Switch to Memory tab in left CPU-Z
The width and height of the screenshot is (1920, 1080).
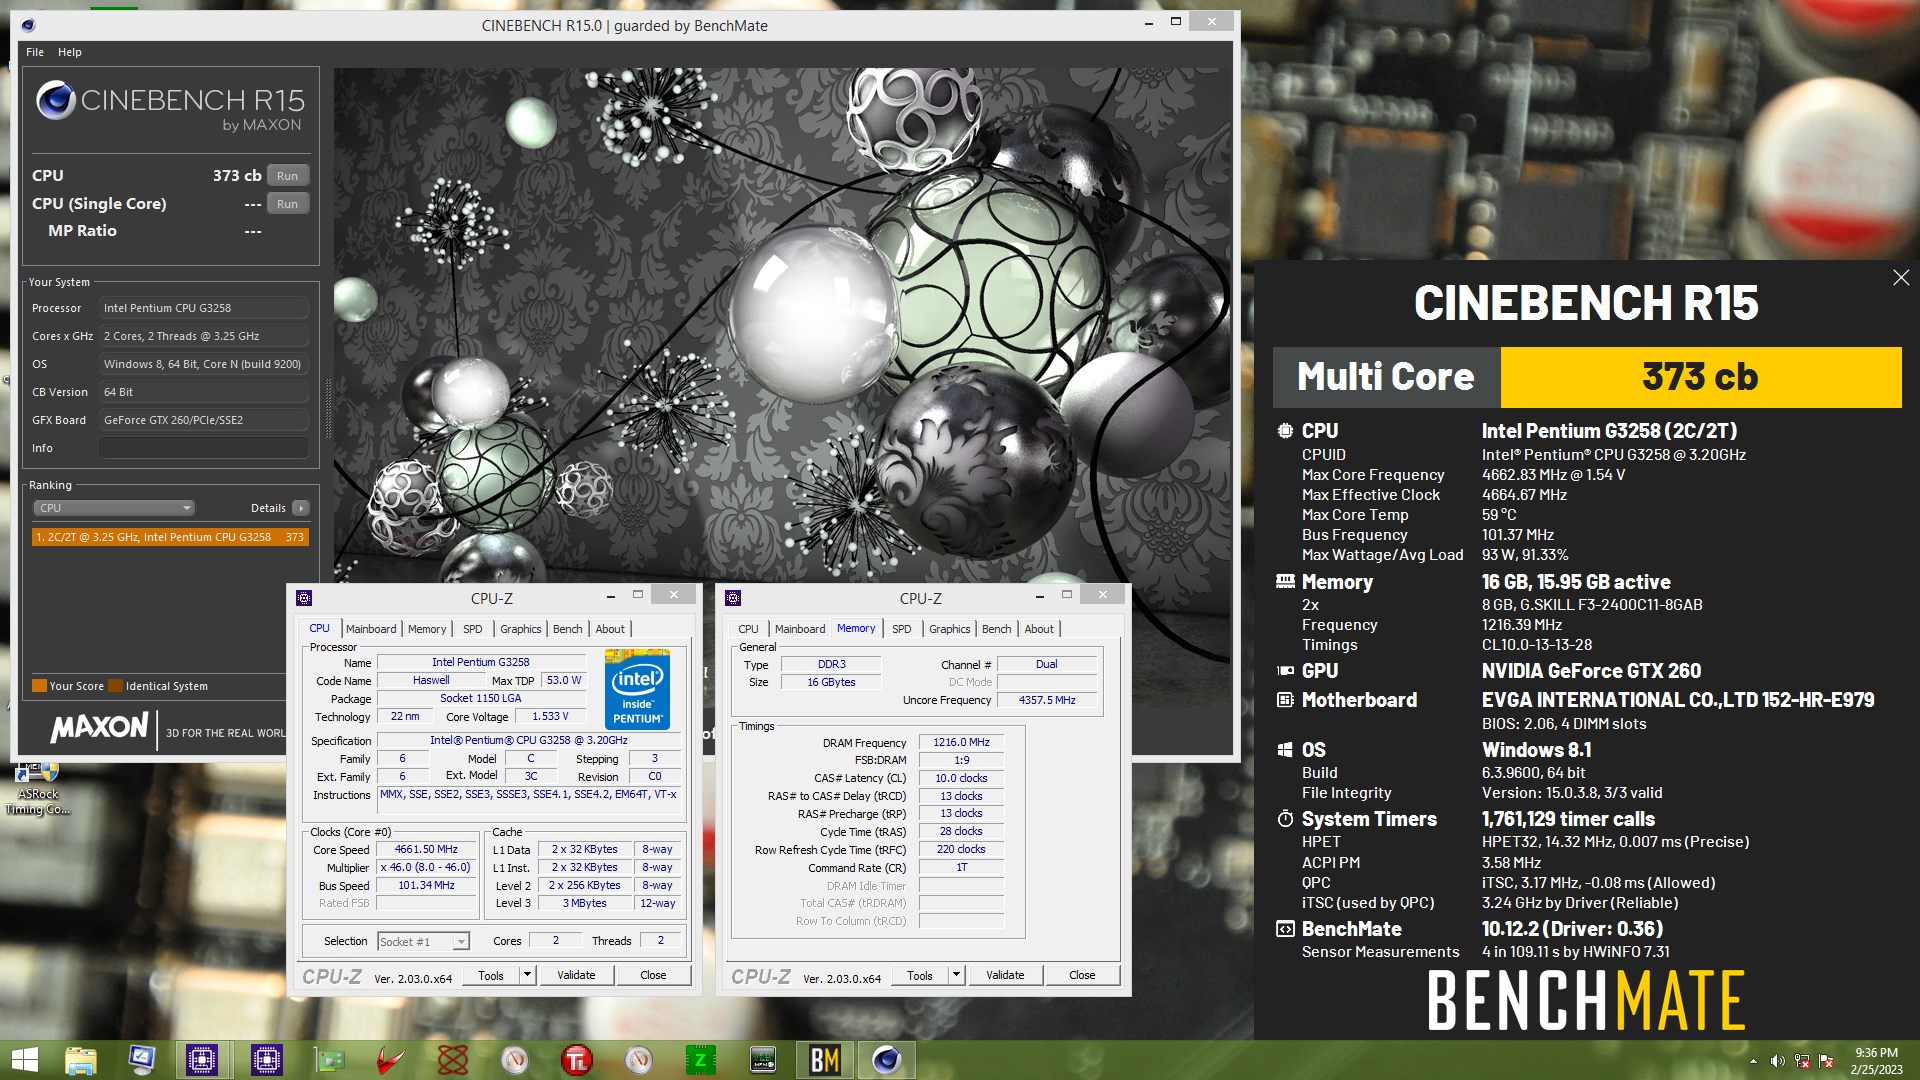(427, 629)
